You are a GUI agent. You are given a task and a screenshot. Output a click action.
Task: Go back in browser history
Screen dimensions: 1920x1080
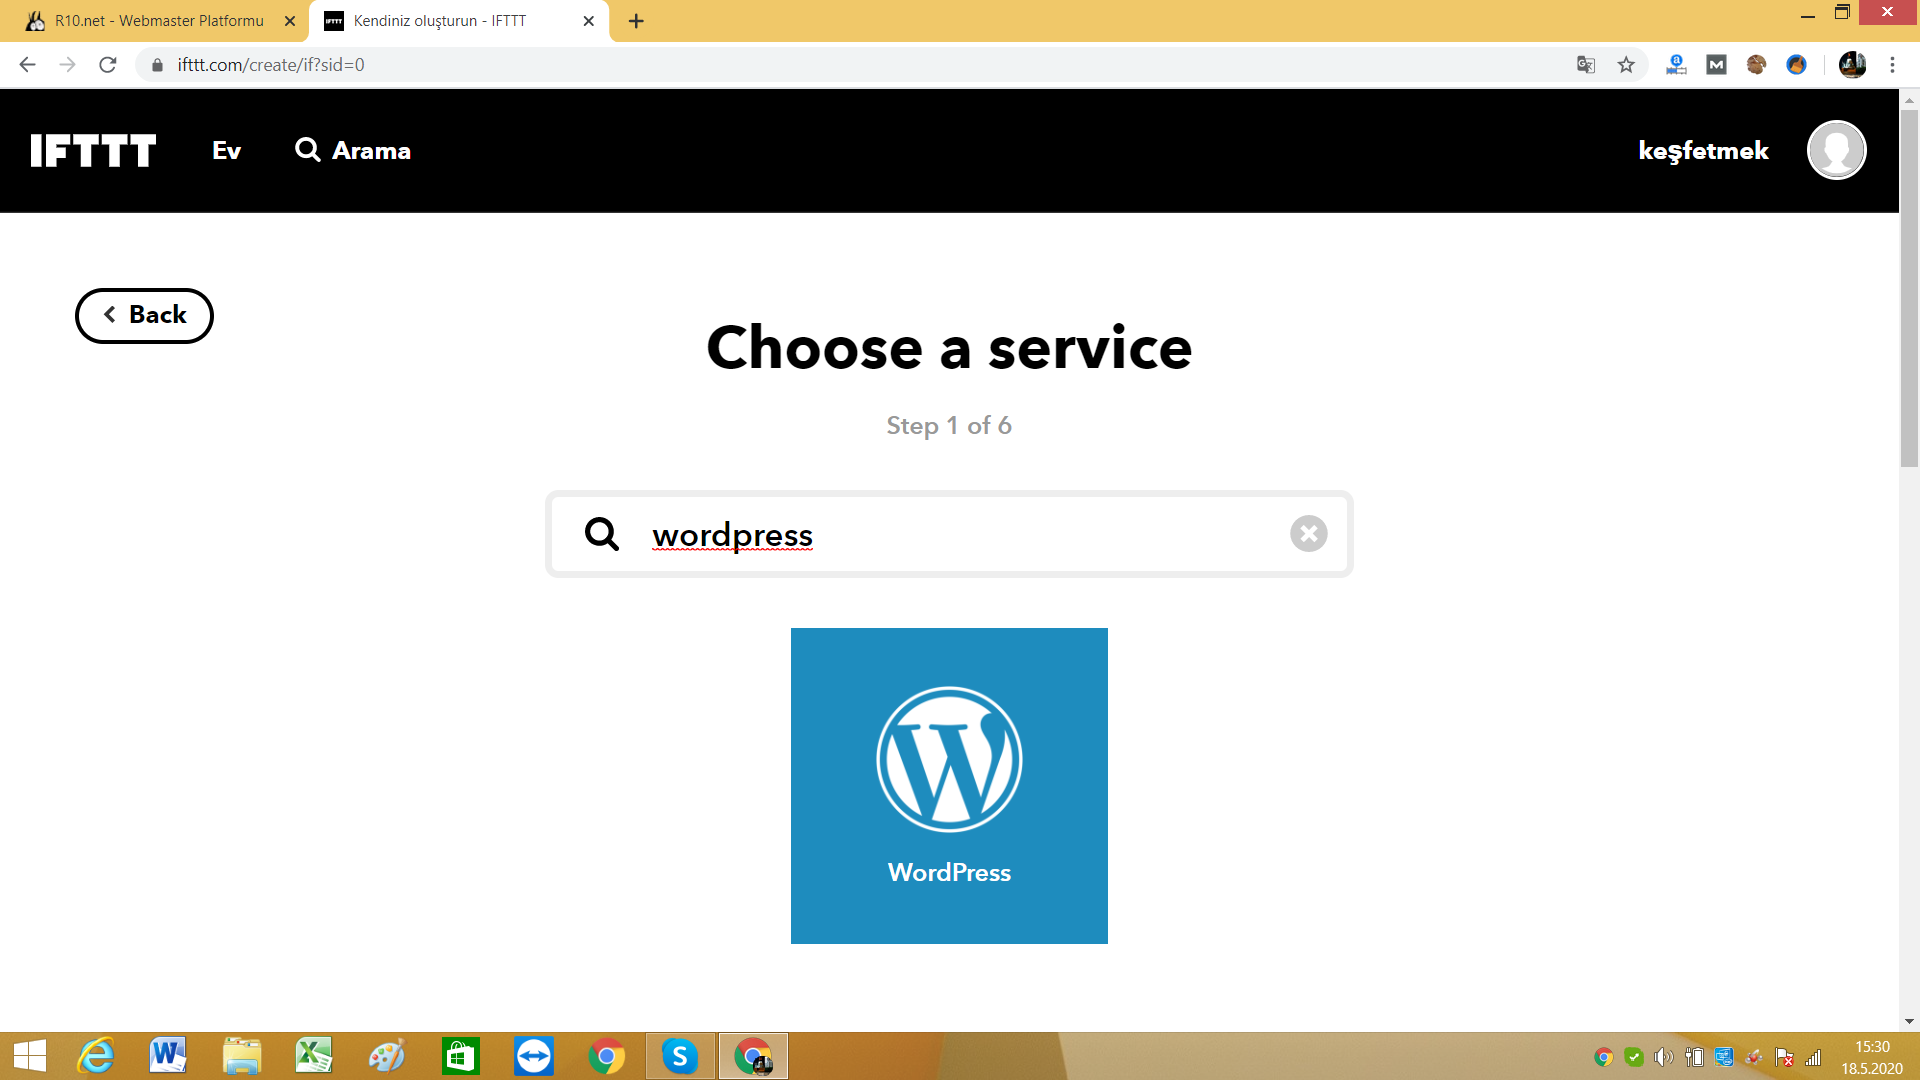[x=27, y=65]
